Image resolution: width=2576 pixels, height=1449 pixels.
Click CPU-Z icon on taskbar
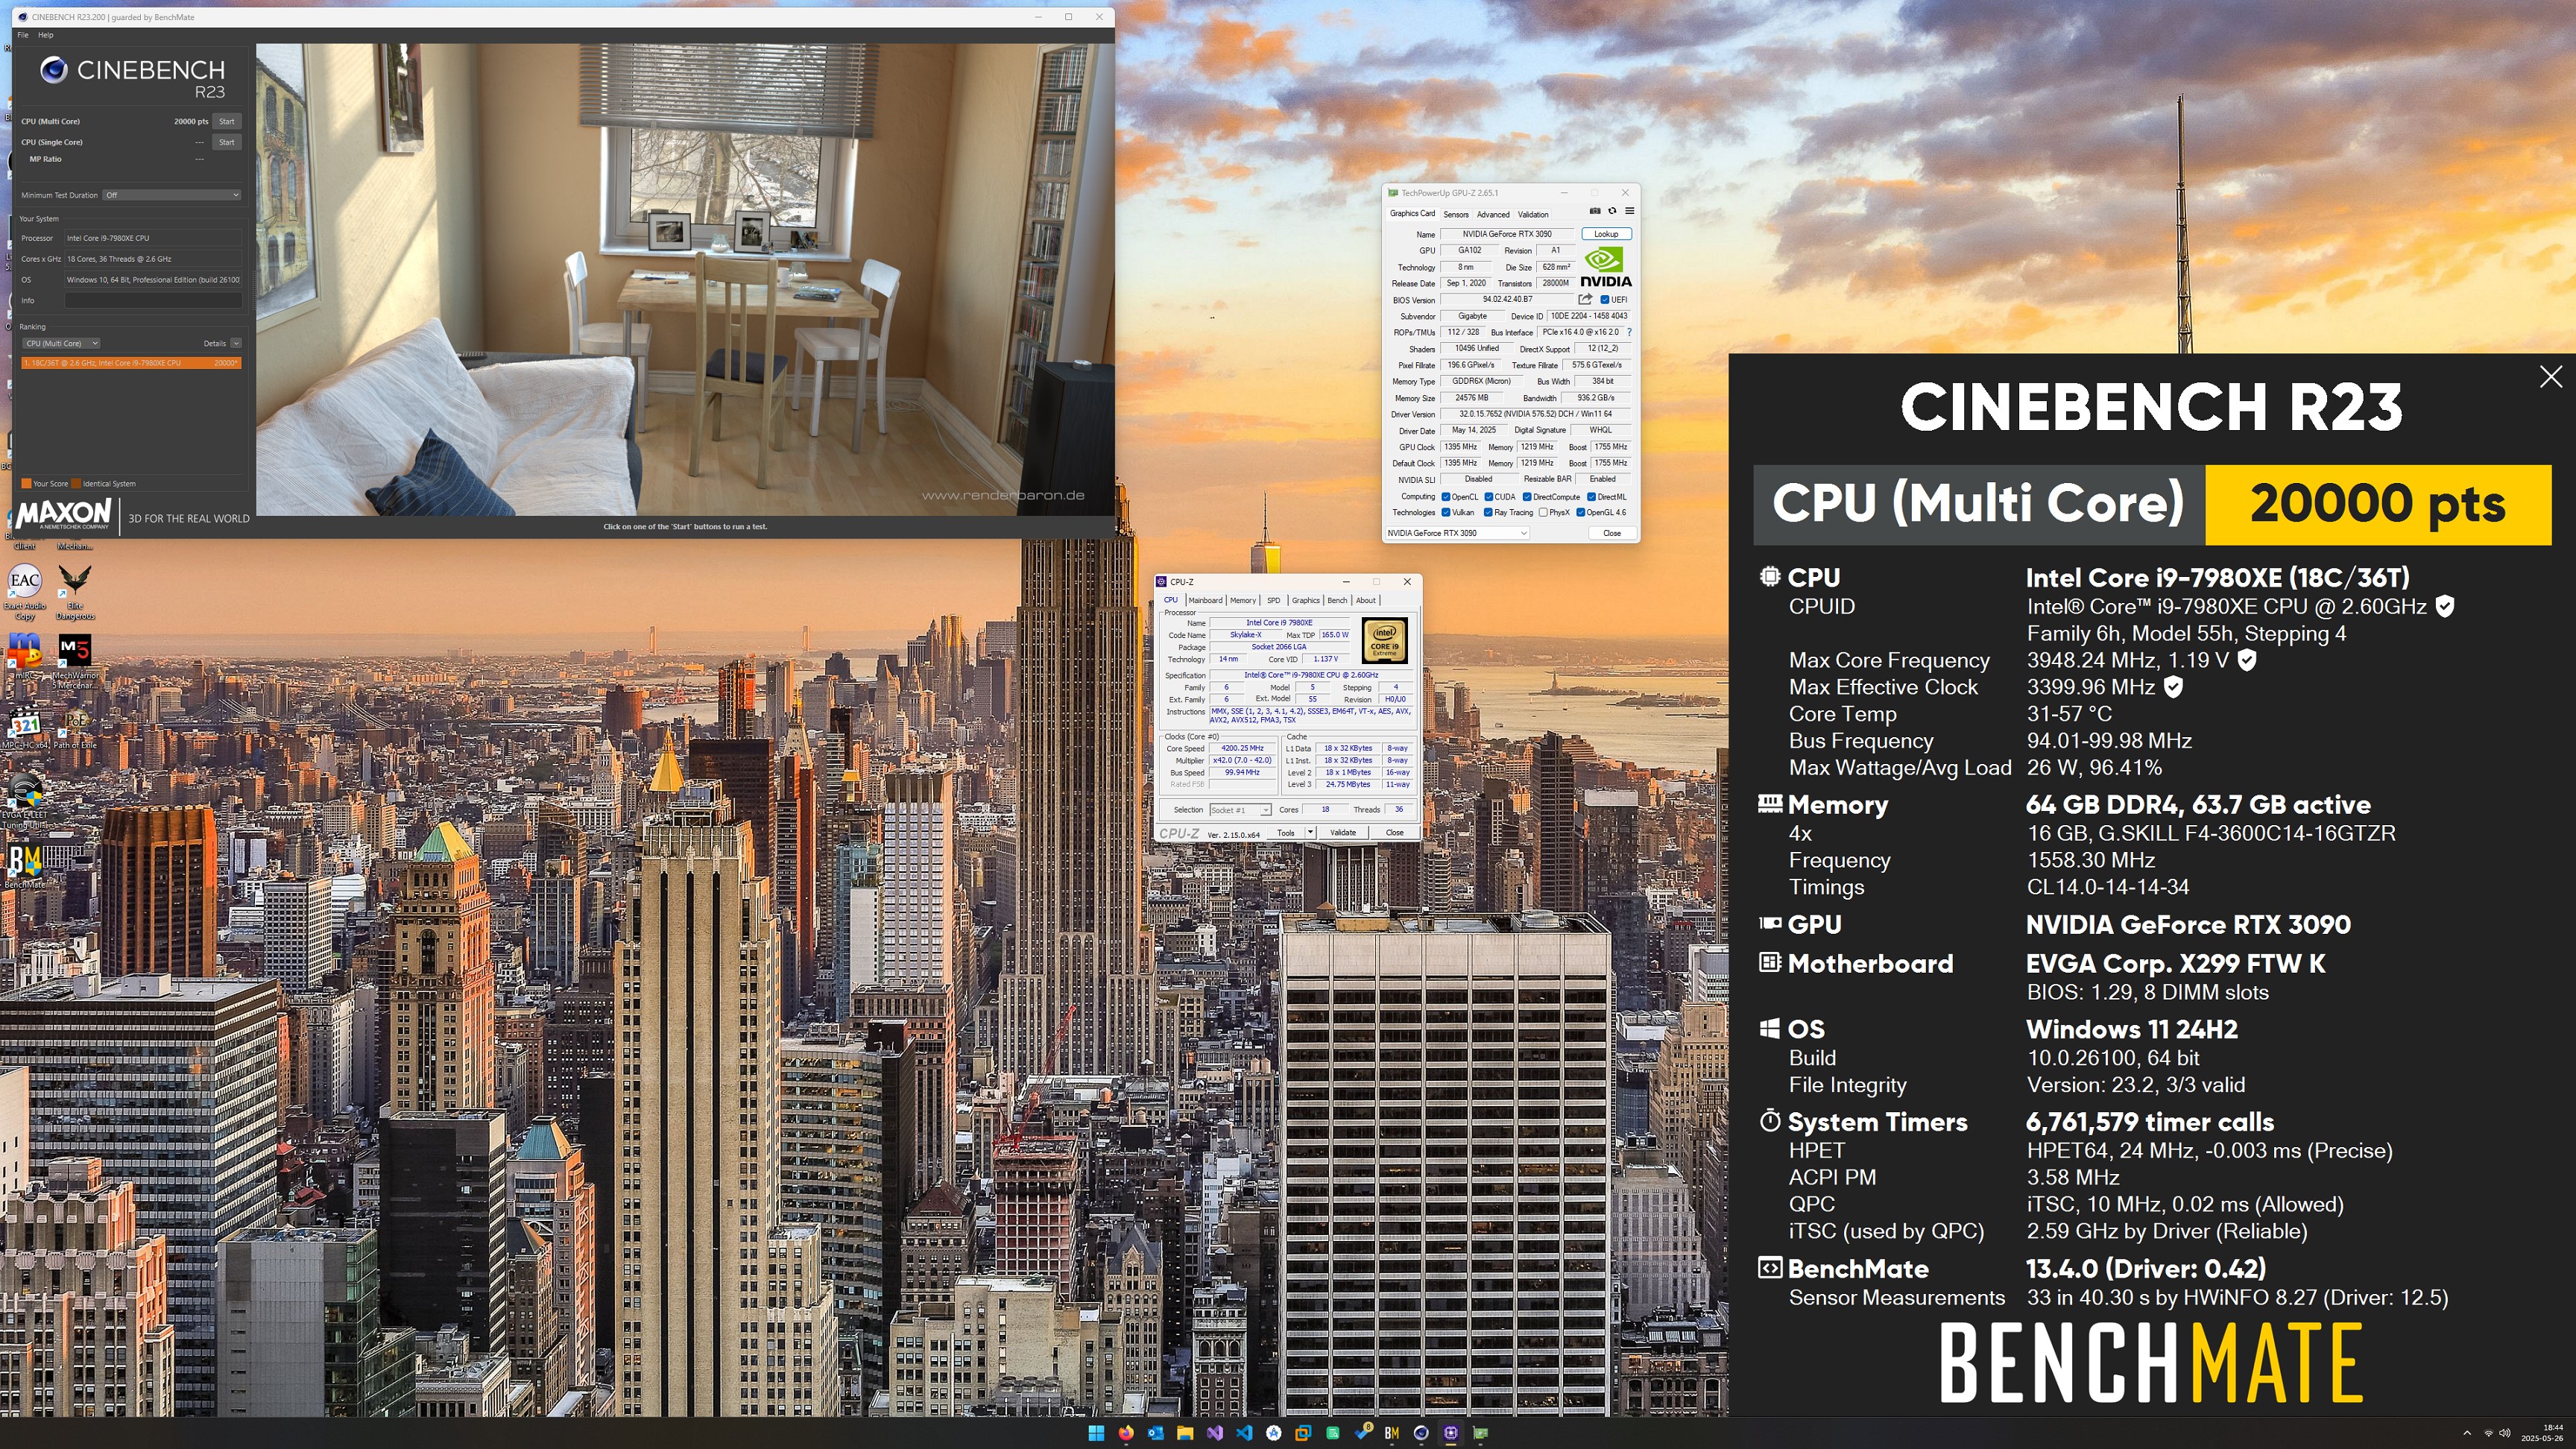(x=1451, y=1433)
